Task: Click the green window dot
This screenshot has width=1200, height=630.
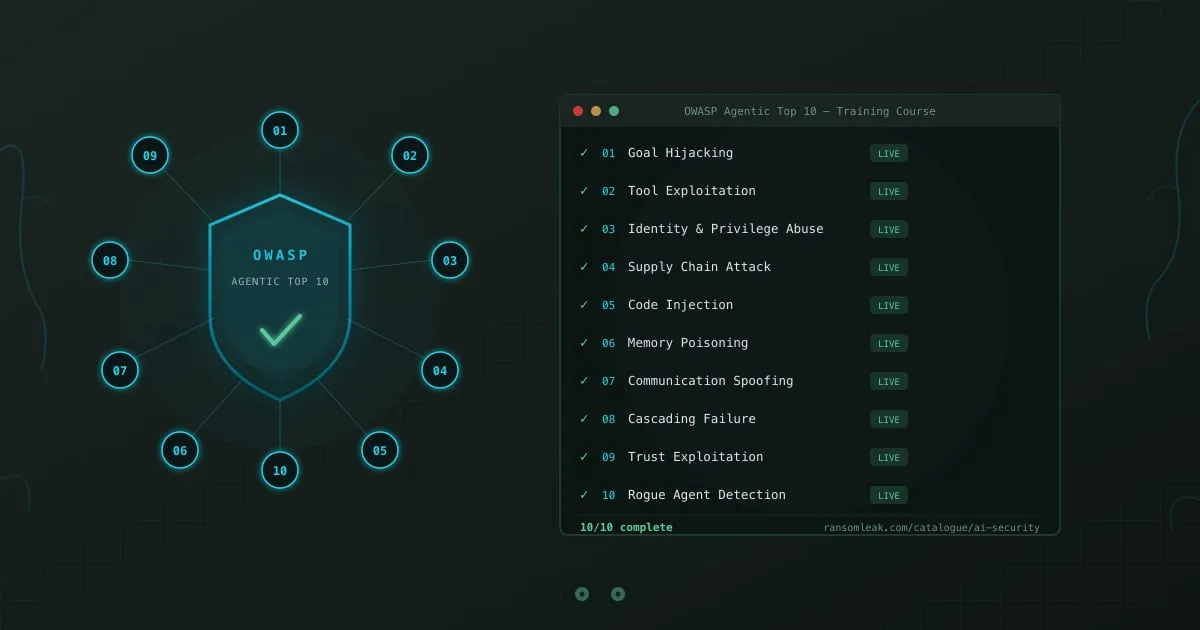Action: [x=614, y=111]
